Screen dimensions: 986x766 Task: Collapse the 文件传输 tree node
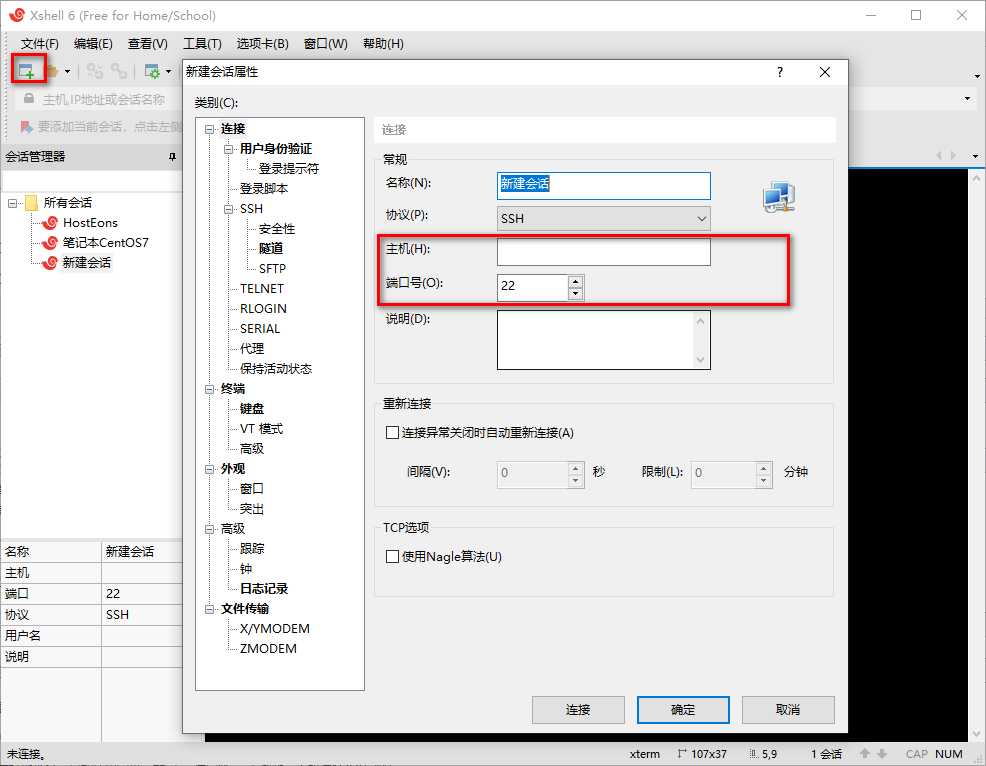[209, 609]
